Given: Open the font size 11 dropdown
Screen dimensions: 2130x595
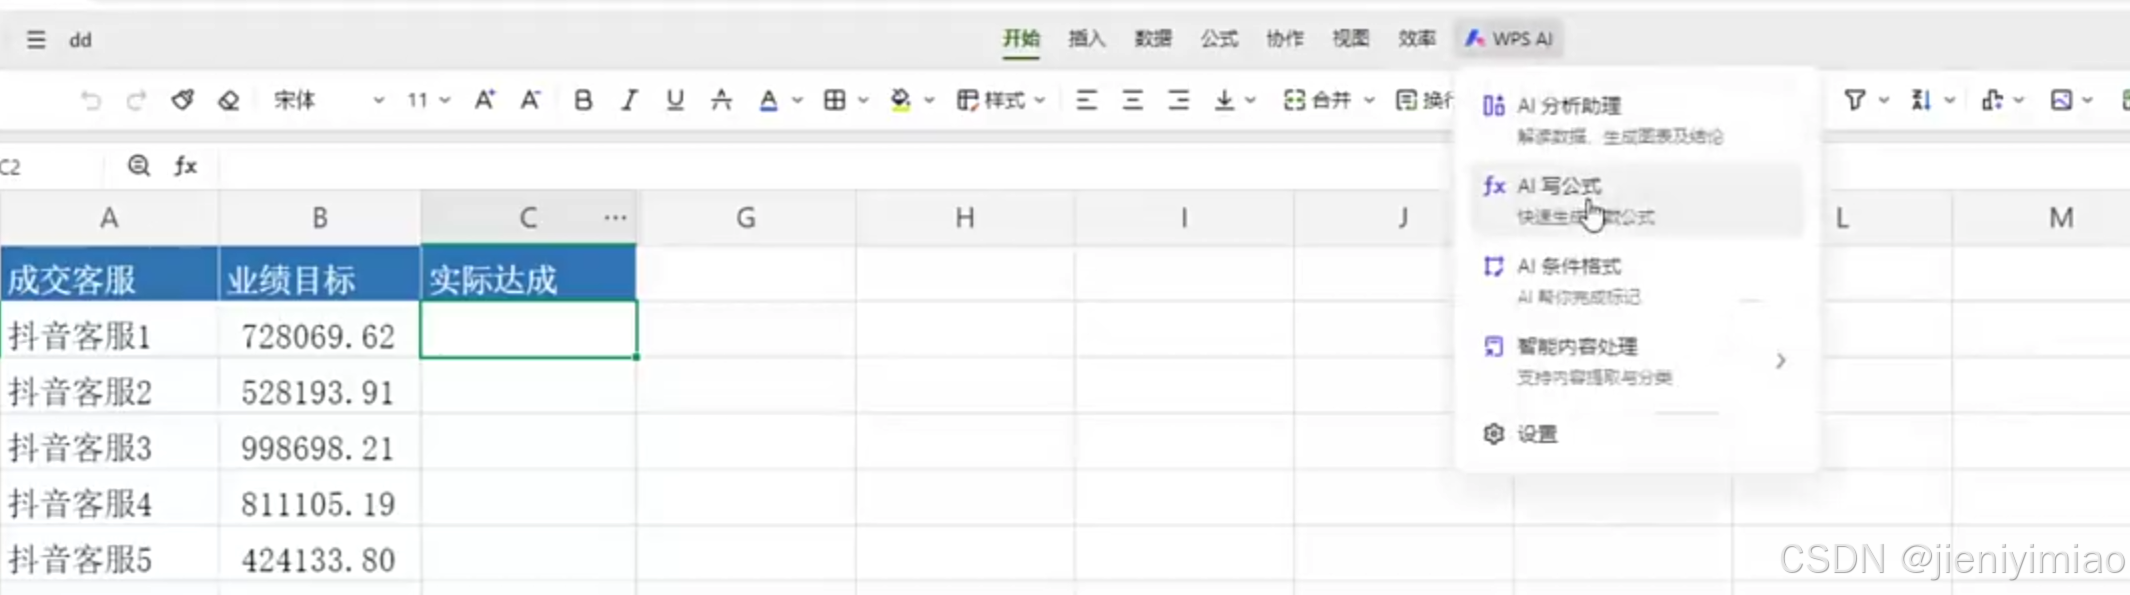Looking at the screenshot, I should 428,100.
